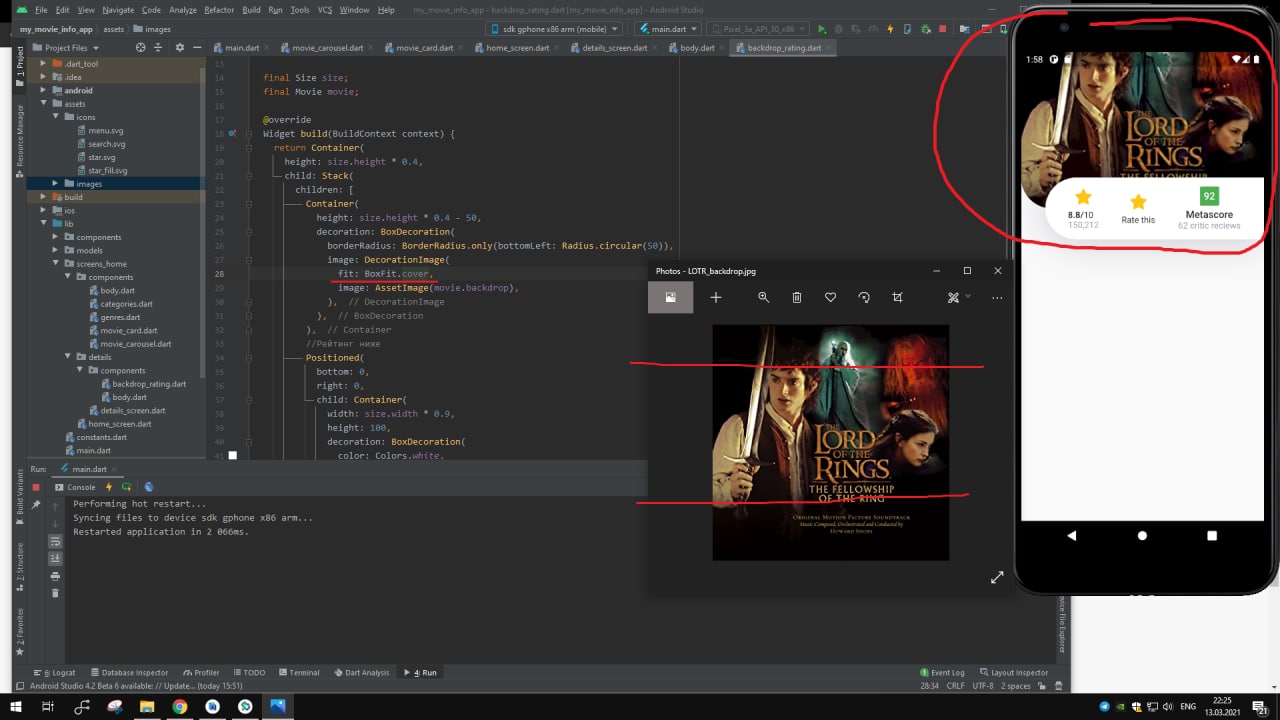This screenshot has width=1280, height=720.
Task: Crop the photo in Photos app
Action: point(897,297)
